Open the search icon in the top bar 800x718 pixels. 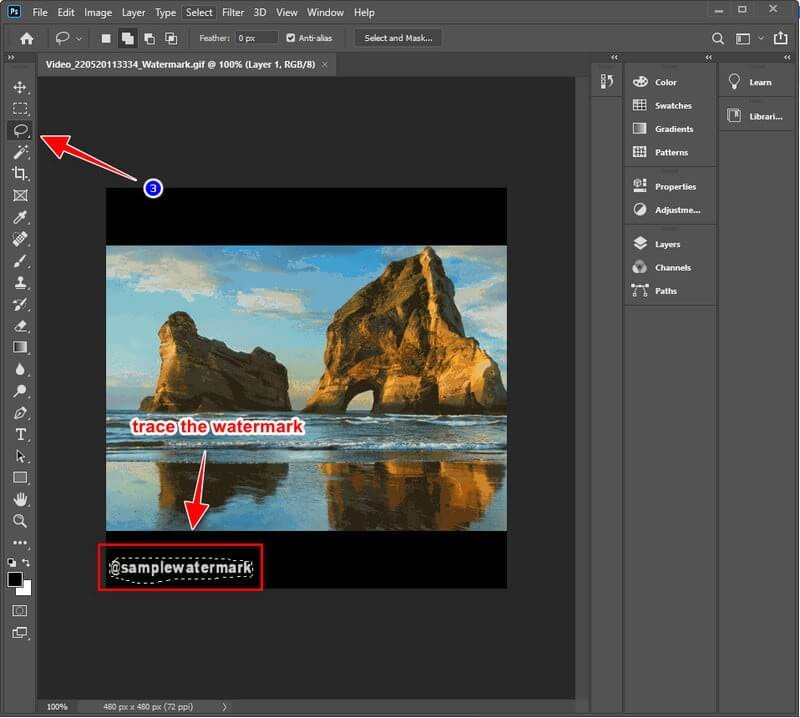pos(718,37)
